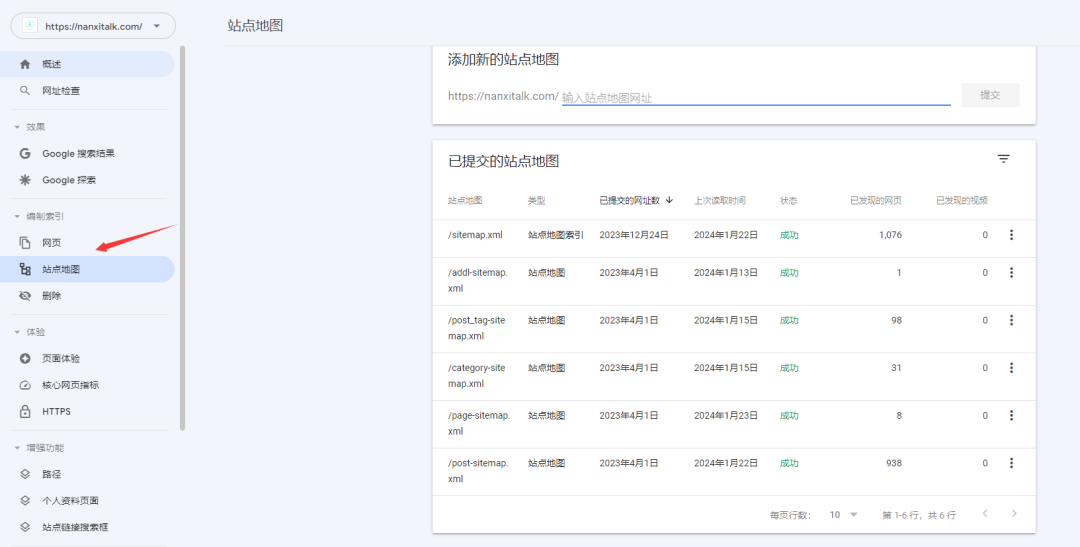
Task: Open 网址检查 in the sidebar
Action: pos(87,90)
